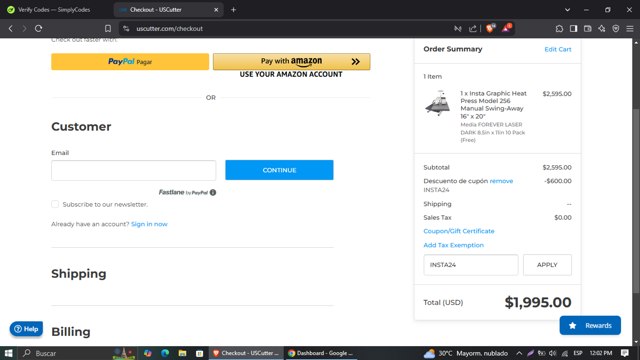Toggle the browser sidebar panel icon

pyautogui.click(x=573, y=29)
